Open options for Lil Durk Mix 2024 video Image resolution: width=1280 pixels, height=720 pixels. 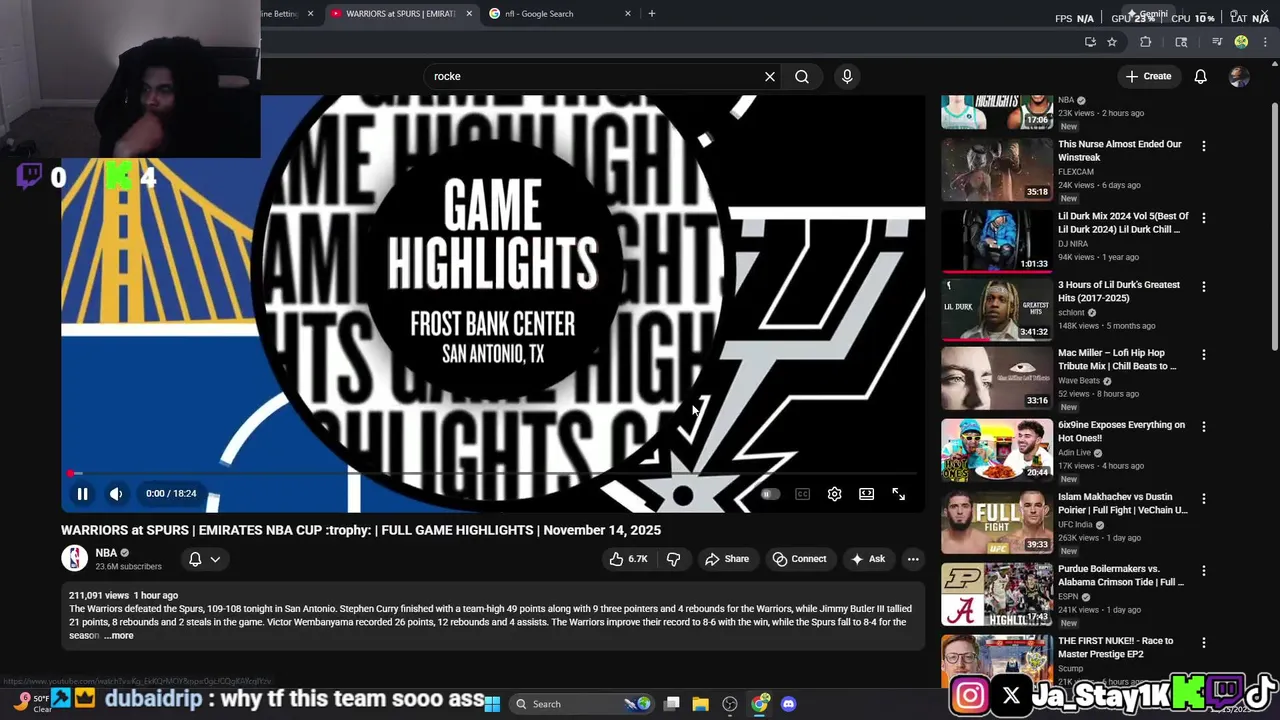pos(1203,218)
